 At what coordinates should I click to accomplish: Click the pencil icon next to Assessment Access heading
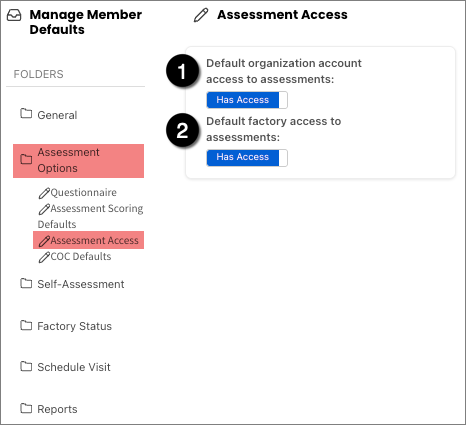pyautogui.click(x=201, y=15)
